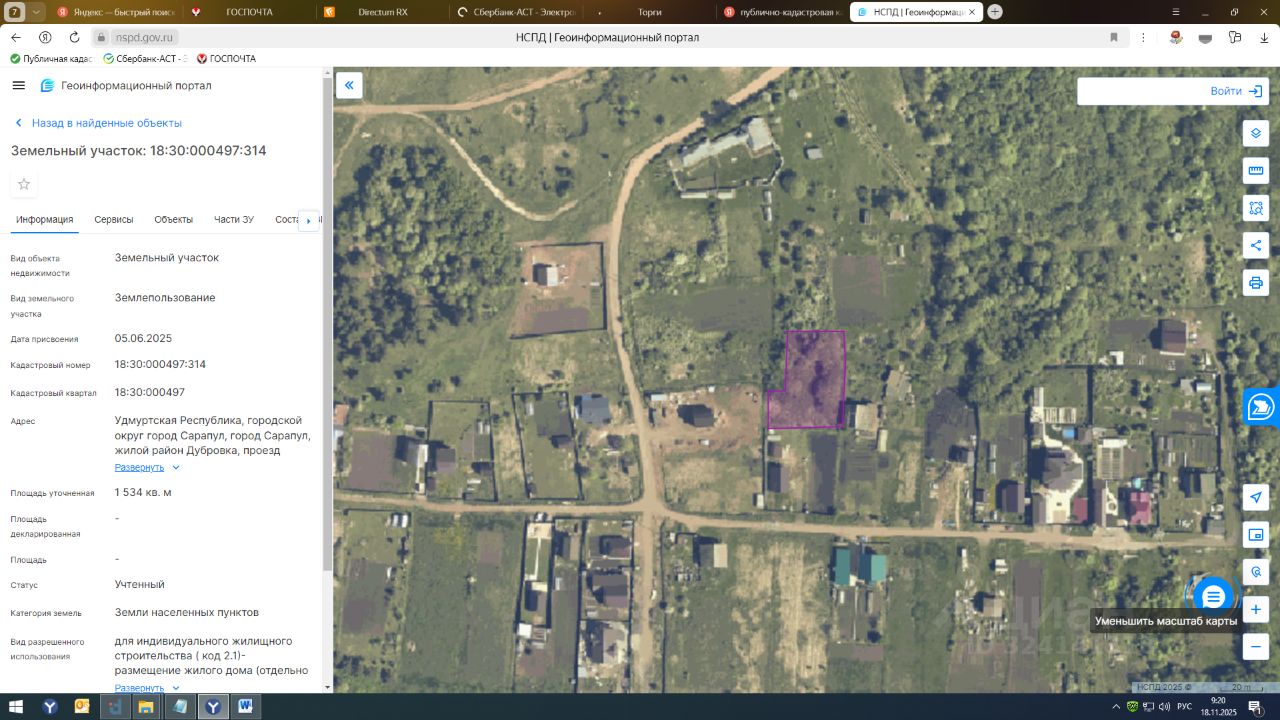Open the Сбербанк-АСТ bookmark
Viewport: 1280px width, 720px height.
(x=146, y=59)
